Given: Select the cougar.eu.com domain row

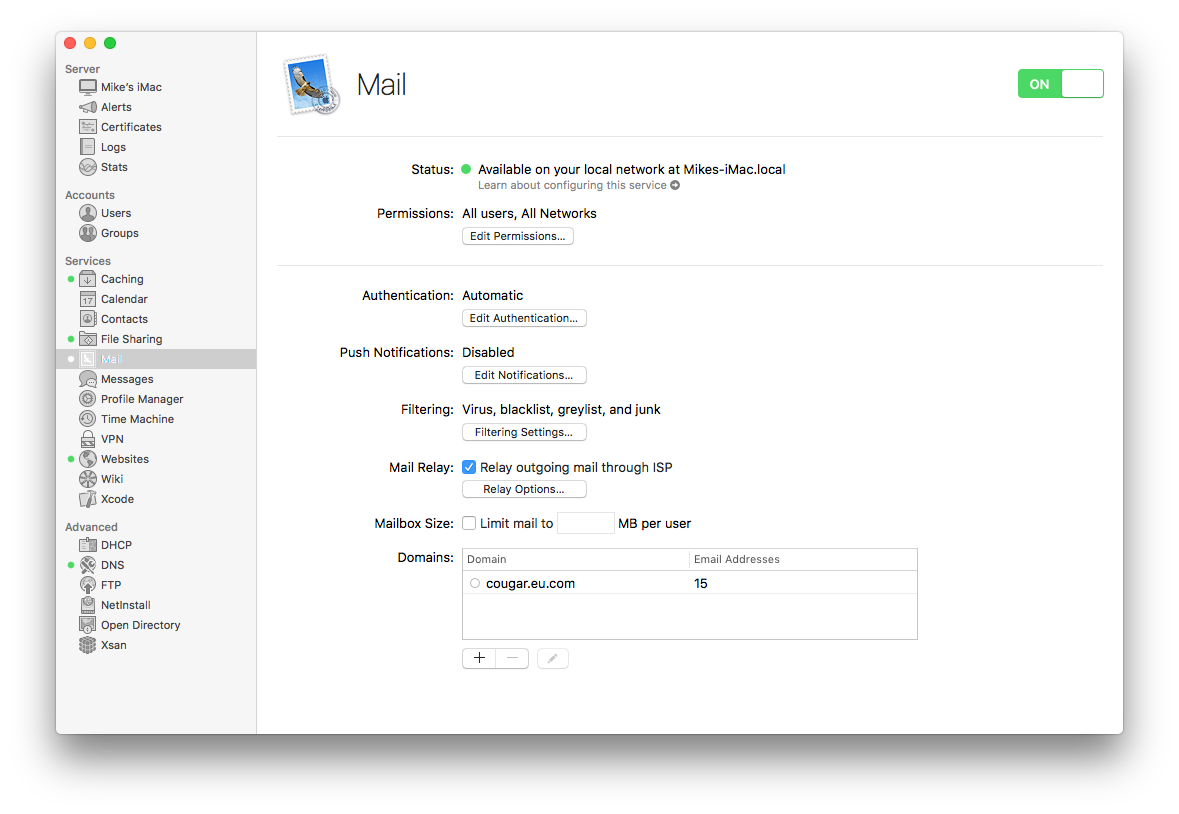Looking at the screenshot, I should click(690, 583).
